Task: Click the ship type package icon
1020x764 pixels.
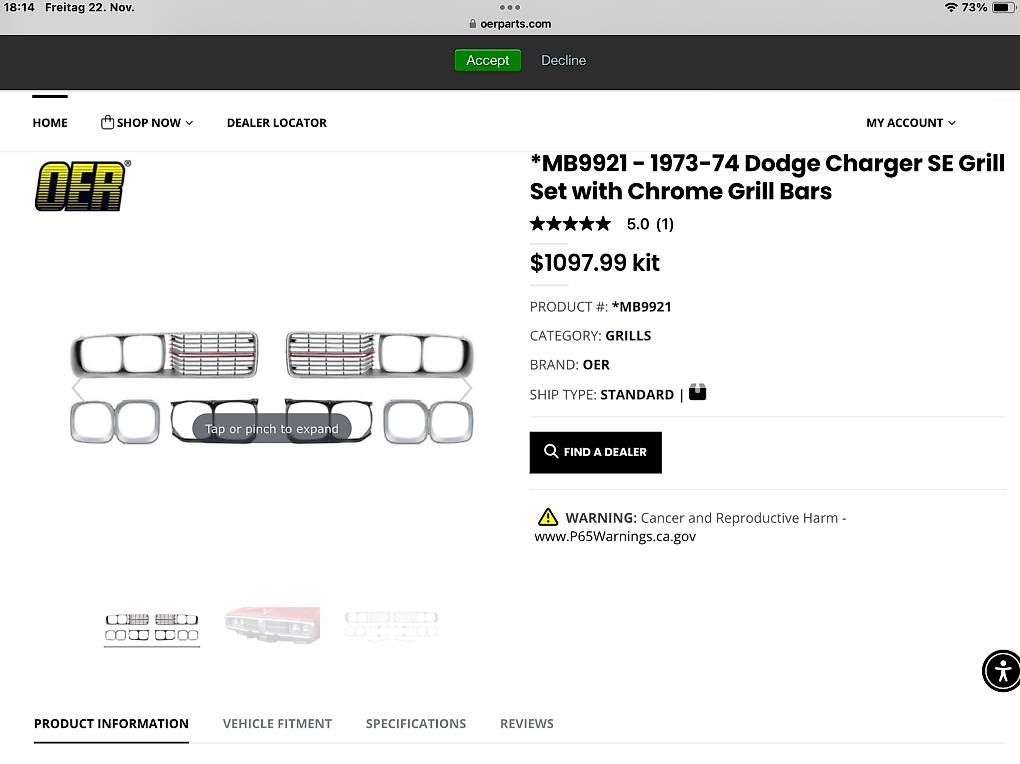Action: (x=698, y=393)
